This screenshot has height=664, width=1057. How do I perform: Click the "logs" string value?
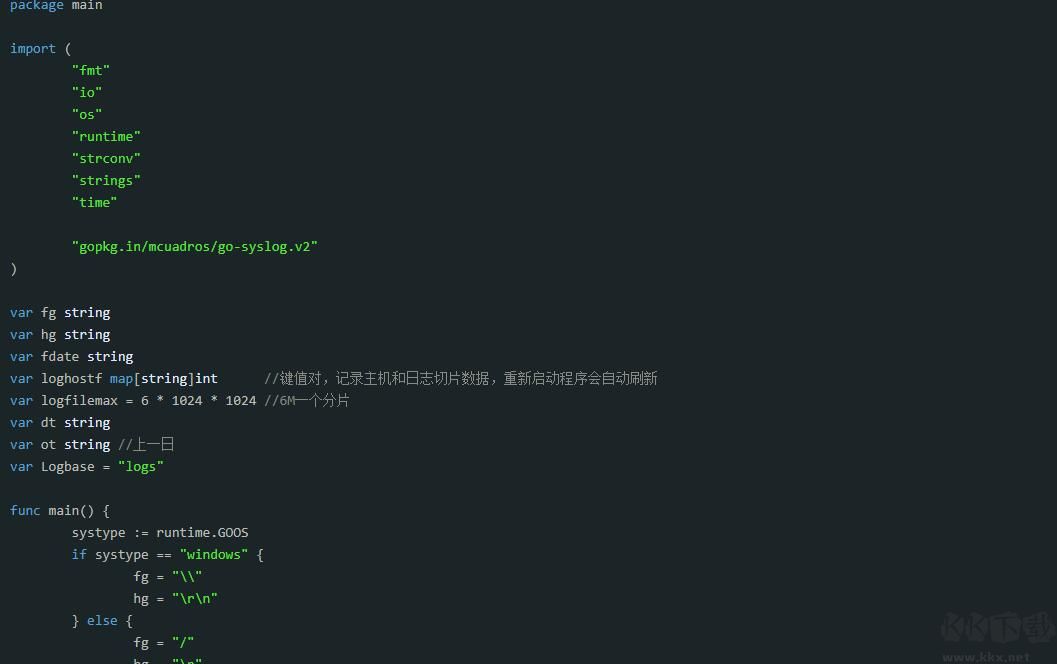(141, 466)
